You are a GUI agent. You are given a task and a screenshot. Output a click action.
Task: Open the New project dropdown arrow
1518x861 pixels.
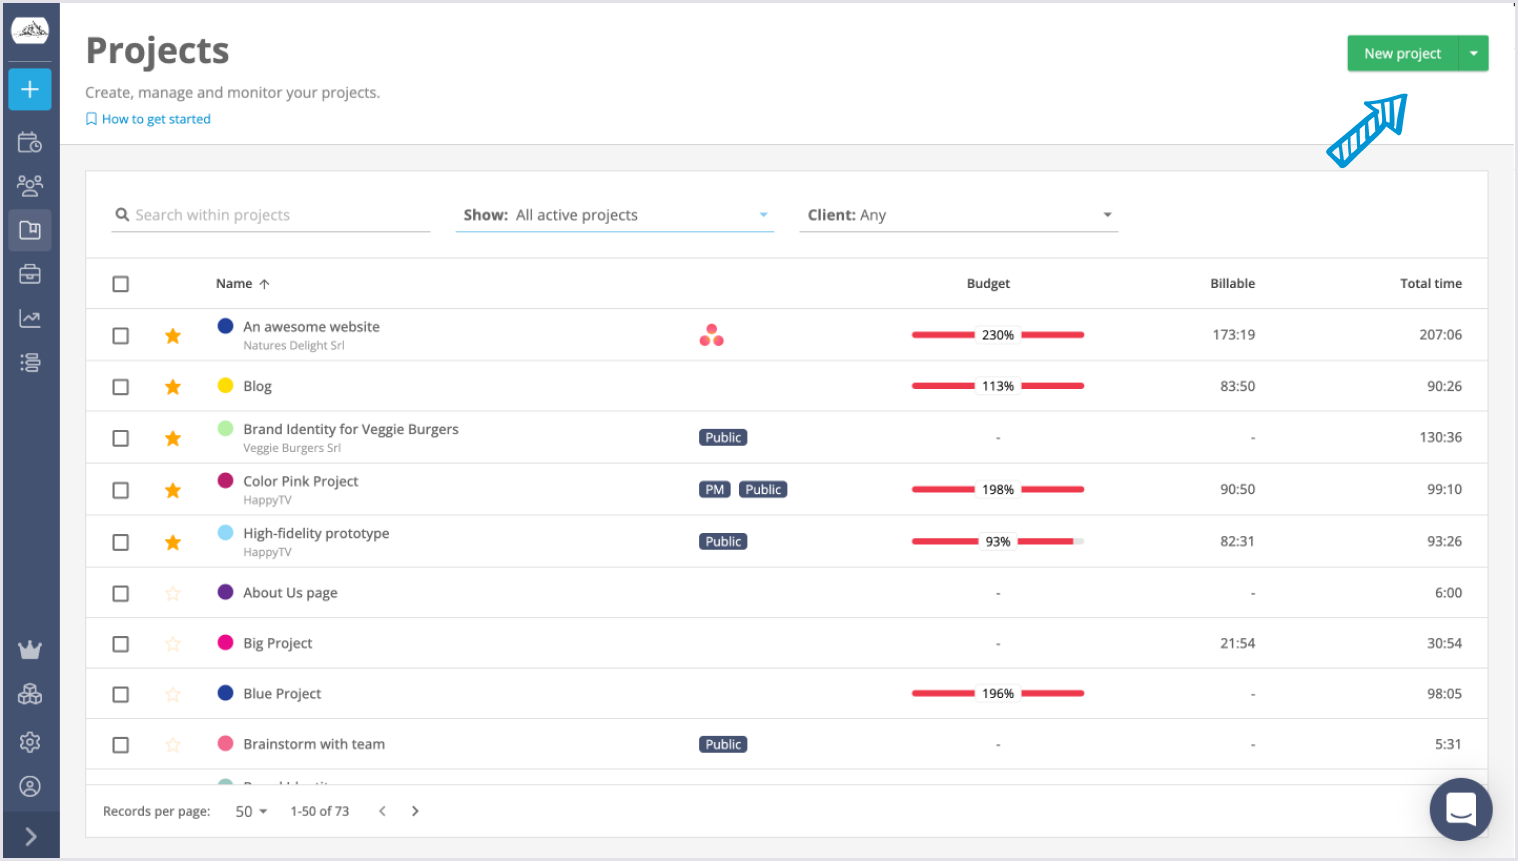pos(1474,53)
